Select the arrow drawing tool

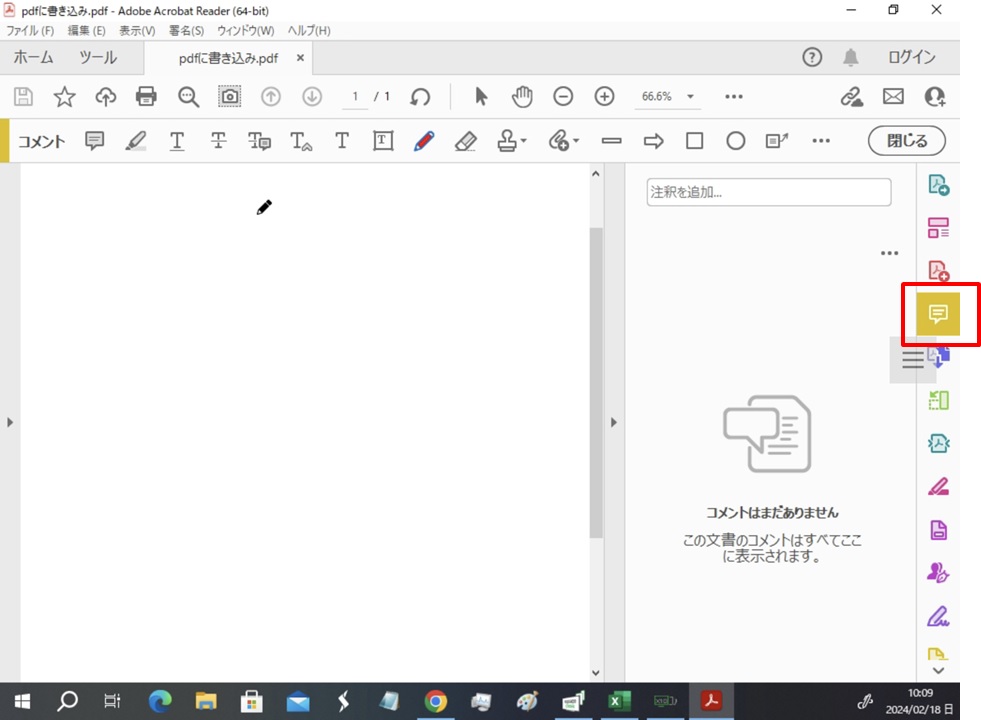tap(653, 141)
